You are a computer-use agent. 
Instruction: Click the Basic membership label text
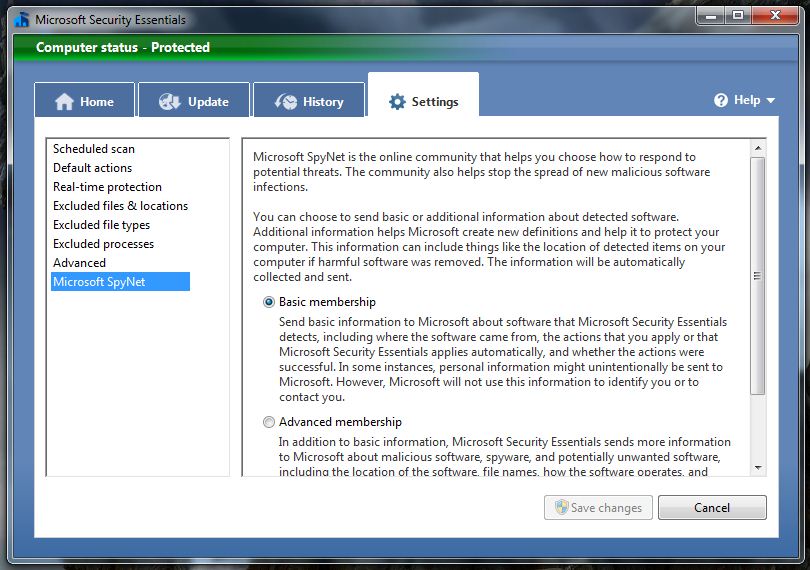(x=328, y=302)
